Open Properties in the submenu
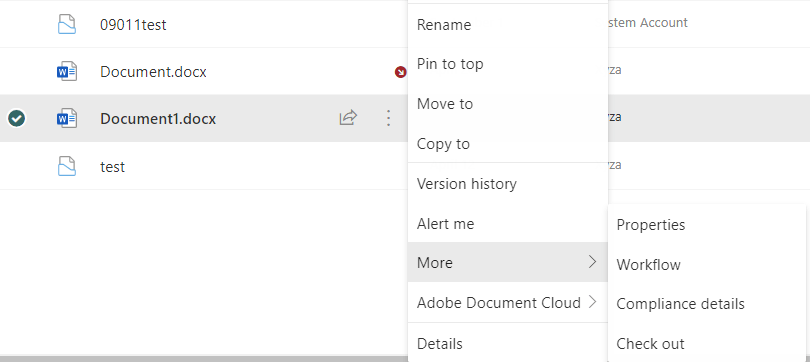810x362 pixels. point(707,225)
